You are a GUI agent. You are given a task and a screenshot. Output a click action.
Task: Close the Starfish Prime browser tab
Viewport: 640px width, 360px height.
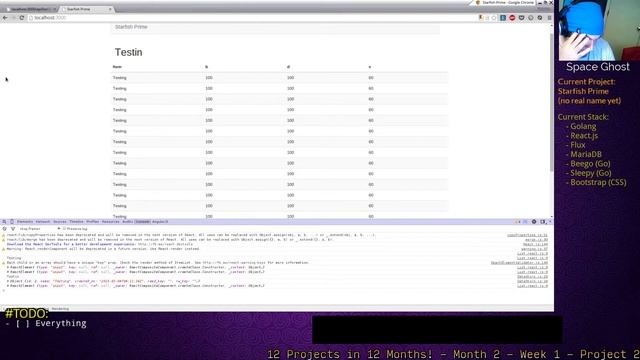coord(110,9)
